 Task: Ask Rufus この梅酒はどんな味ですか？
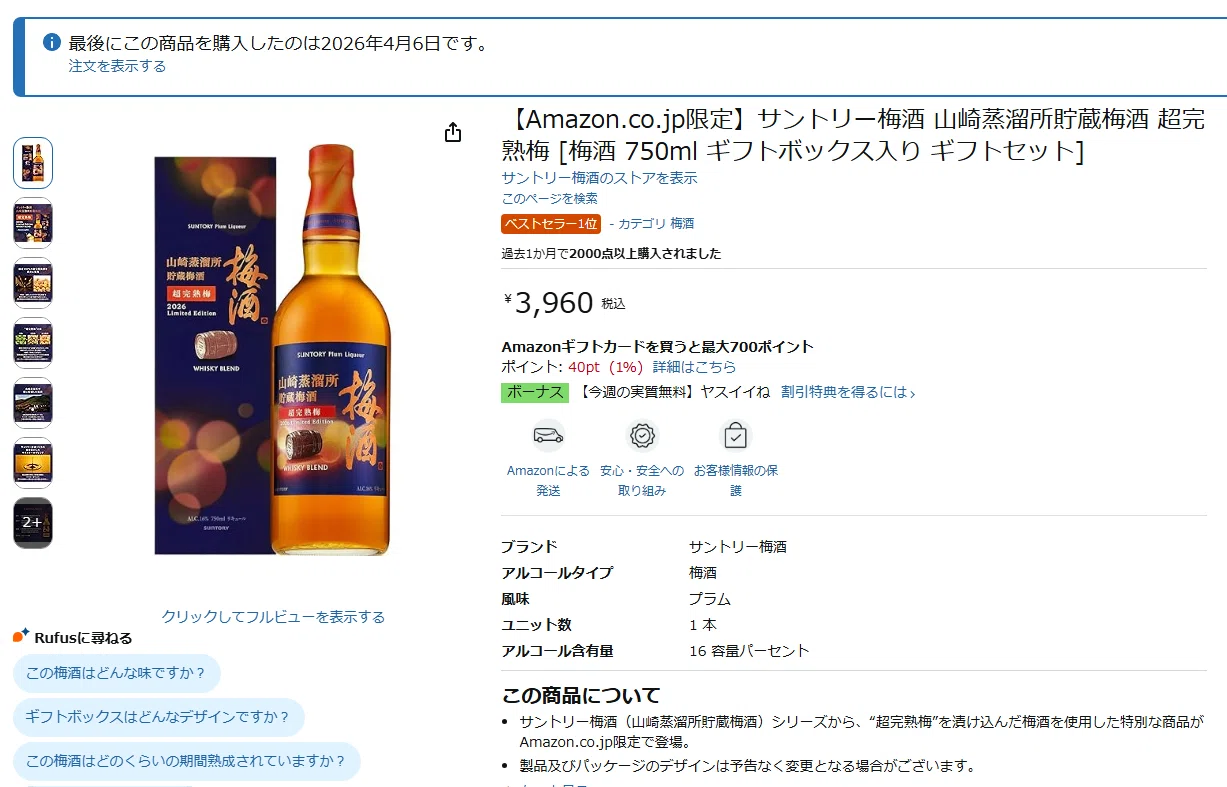[x=116, y=673]
